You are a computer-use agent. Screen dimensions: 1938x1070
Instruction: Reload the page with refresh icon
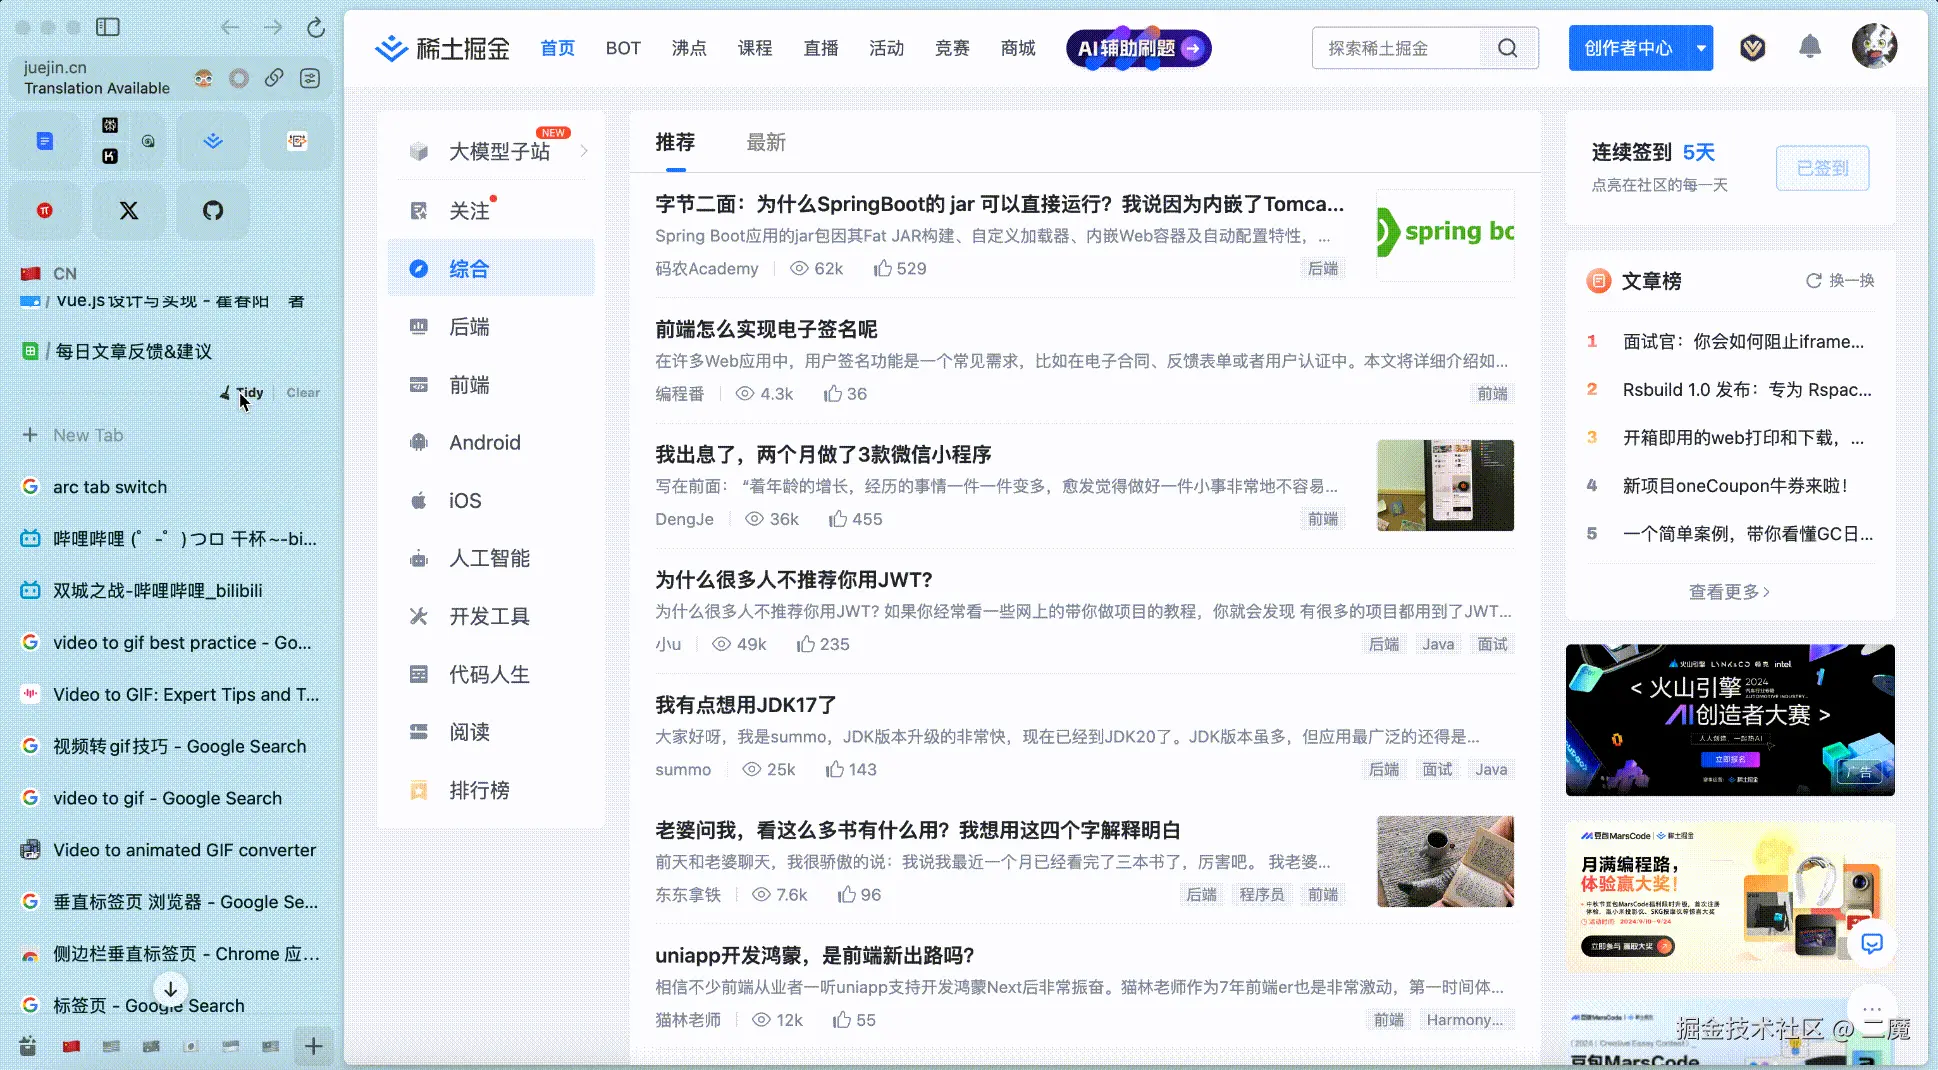316,27
